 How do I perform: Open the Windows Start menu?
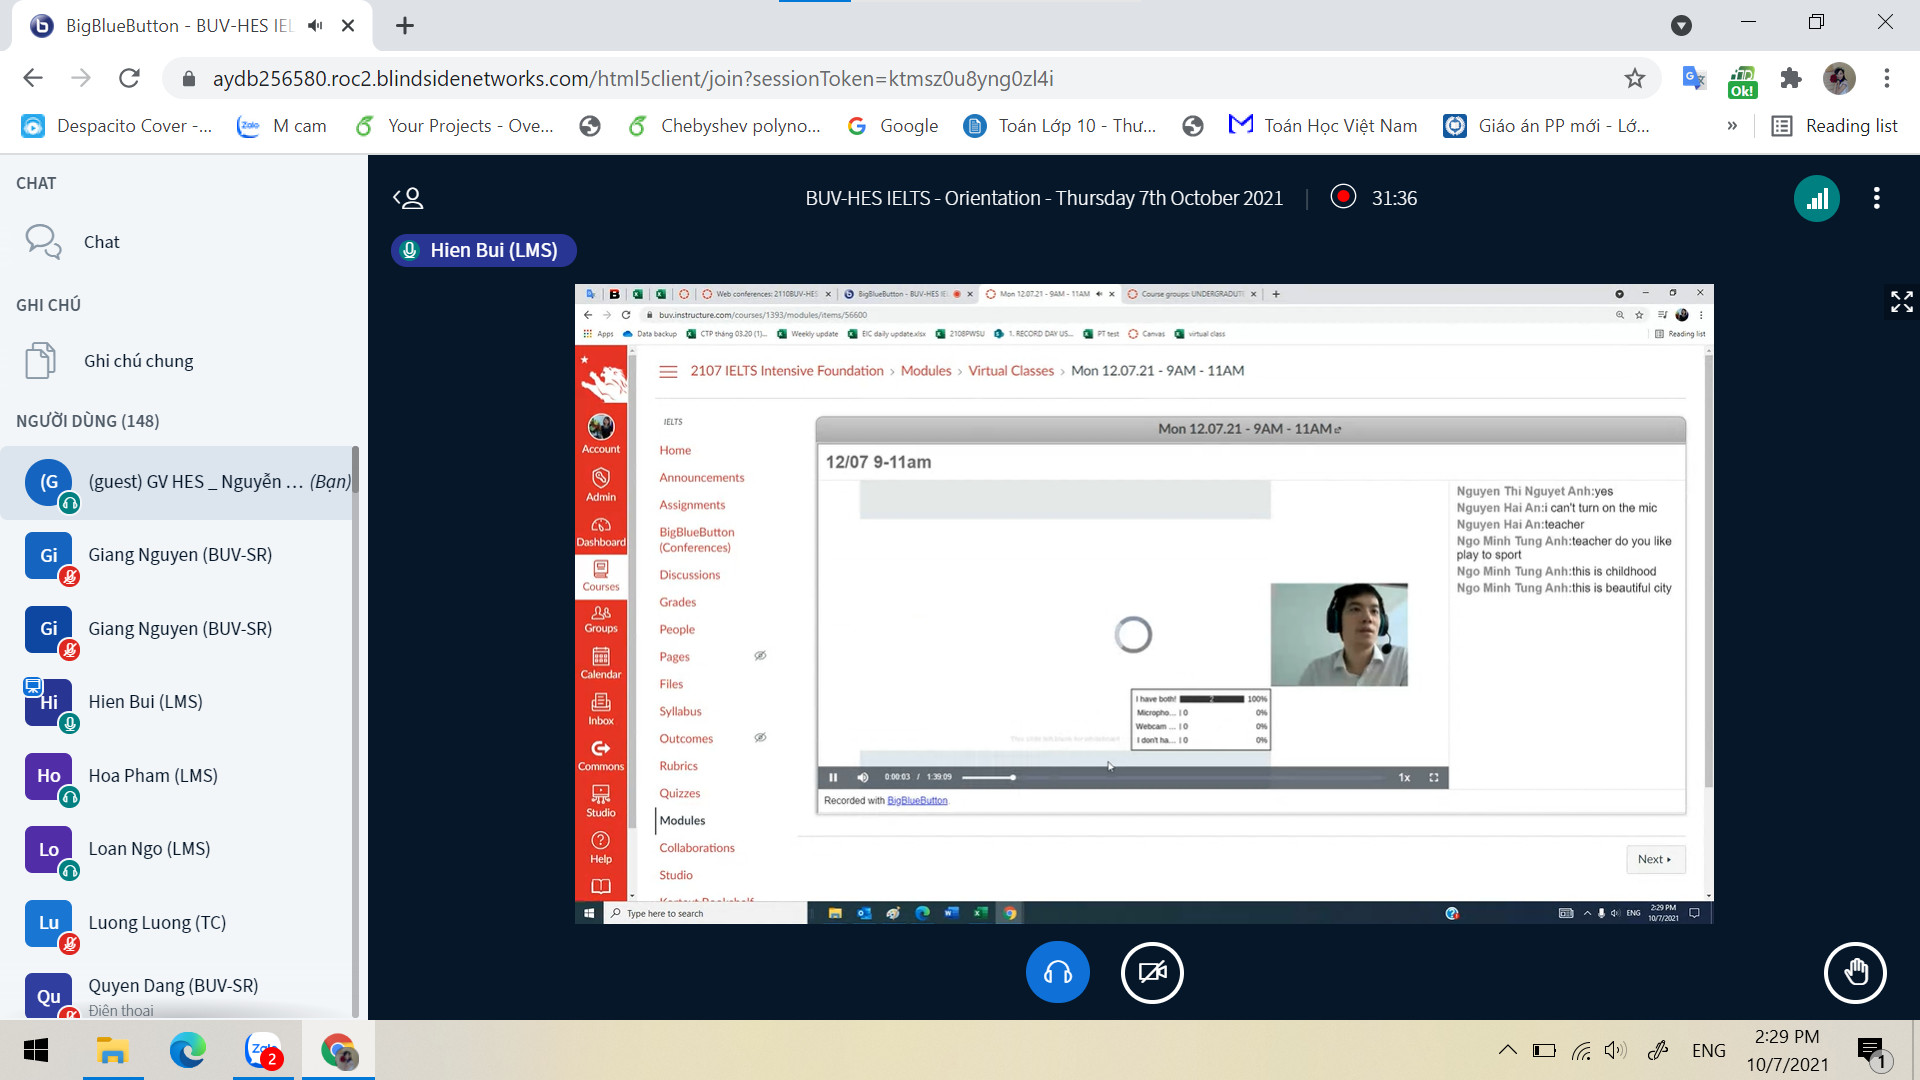(36, 1051)
